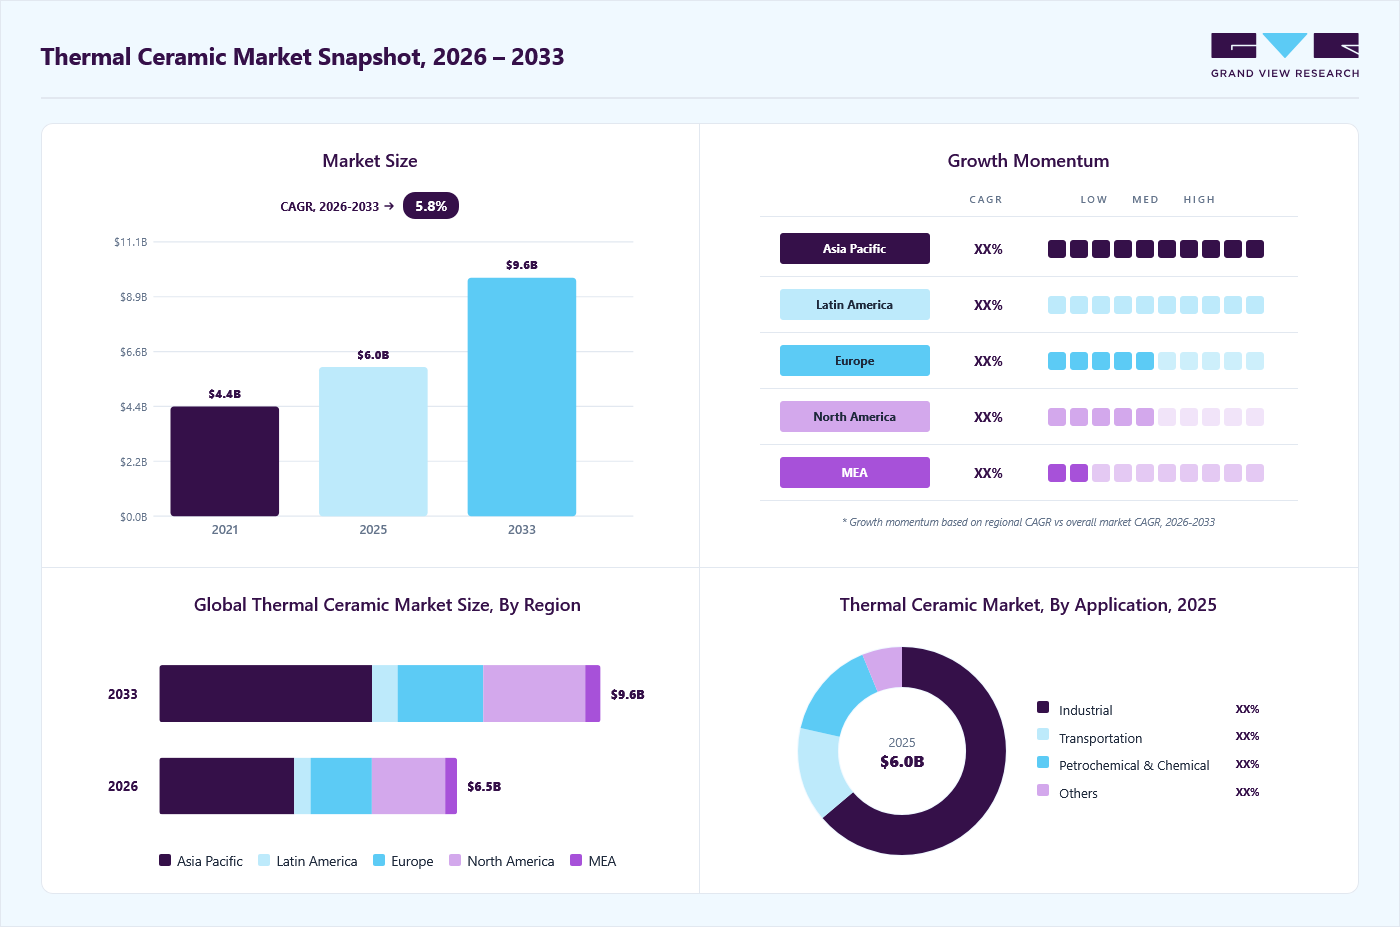This screenshot has width=1400, height=927.
Task: Click the North America segment in 2026 bar
Action: tap(408, 786)
